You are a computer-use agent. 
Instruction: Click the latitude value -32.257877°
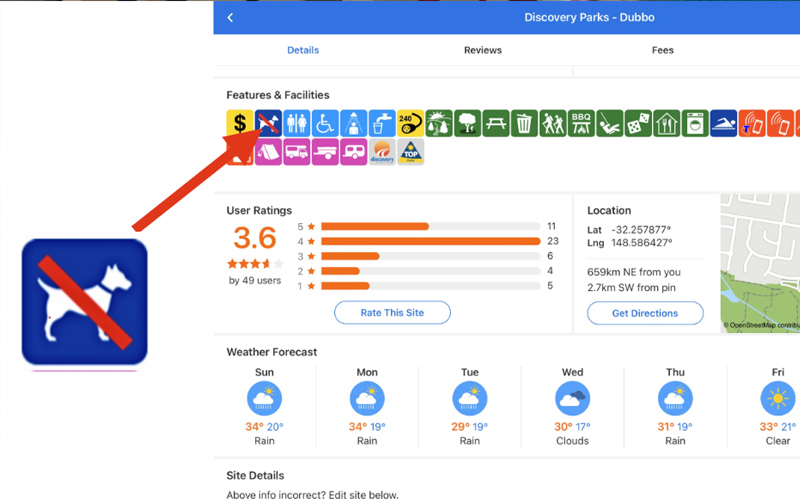point(641,230)
